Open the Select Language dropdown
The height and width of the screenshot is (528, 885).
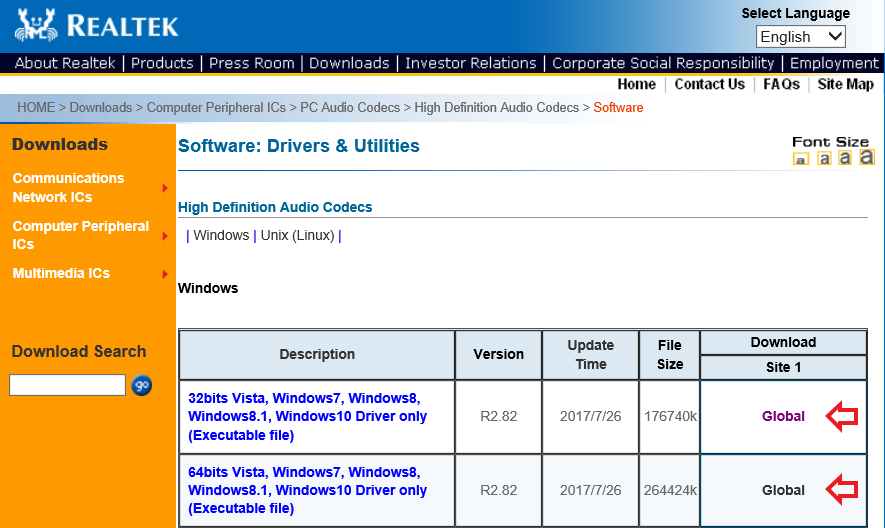pos(800,37)
